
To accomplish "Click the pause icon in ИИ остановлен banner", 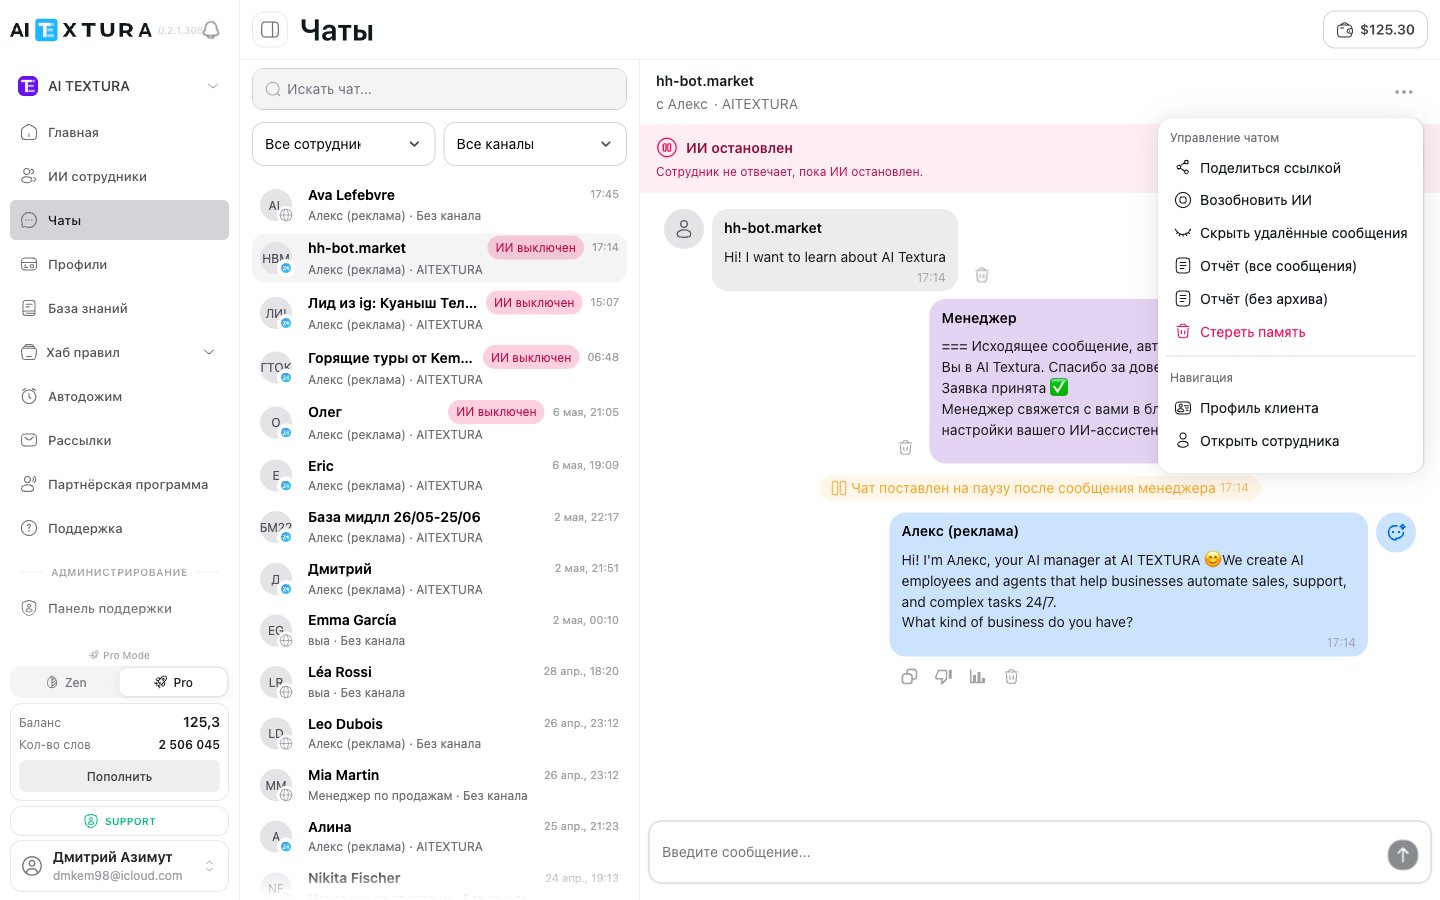I will (x=667, y=148).
